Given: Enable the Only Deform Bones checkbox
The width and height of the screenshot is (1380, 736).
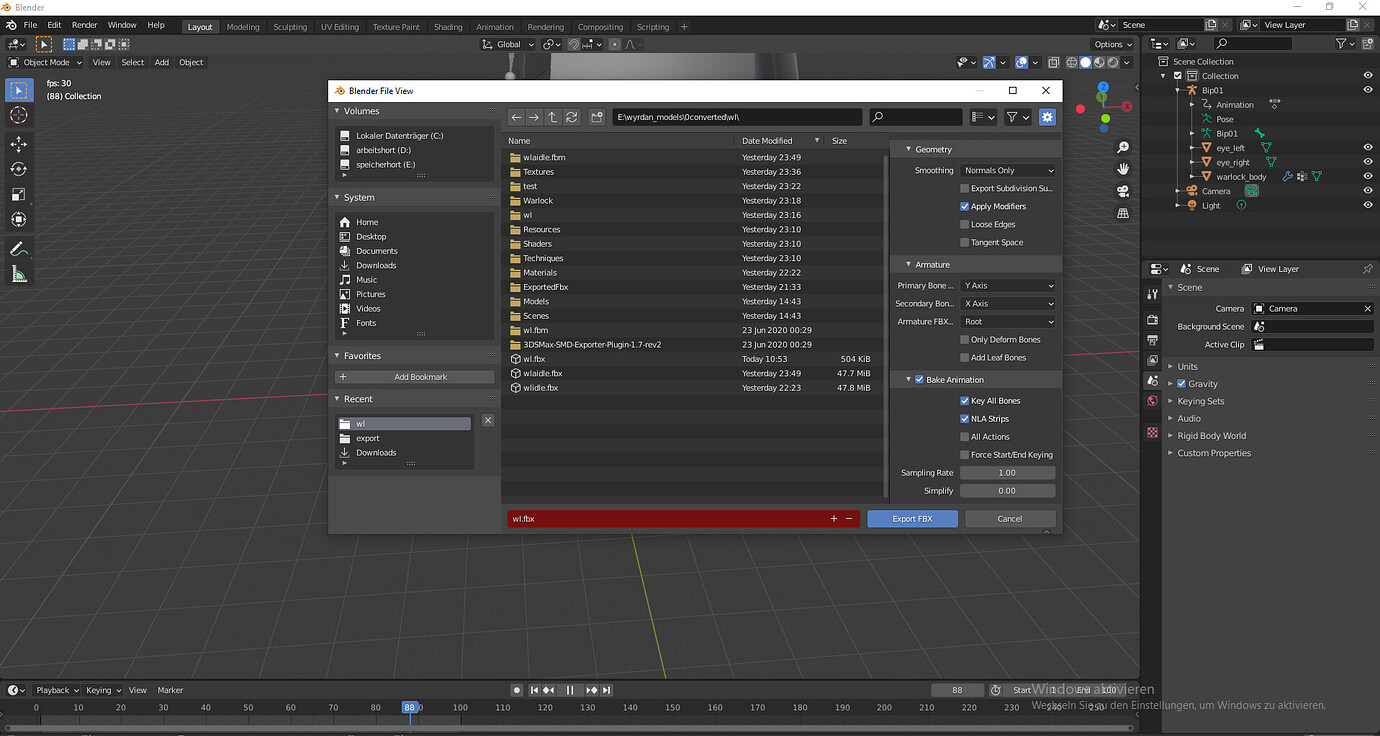Looking at the screenshot, I should tap(964, 339).
